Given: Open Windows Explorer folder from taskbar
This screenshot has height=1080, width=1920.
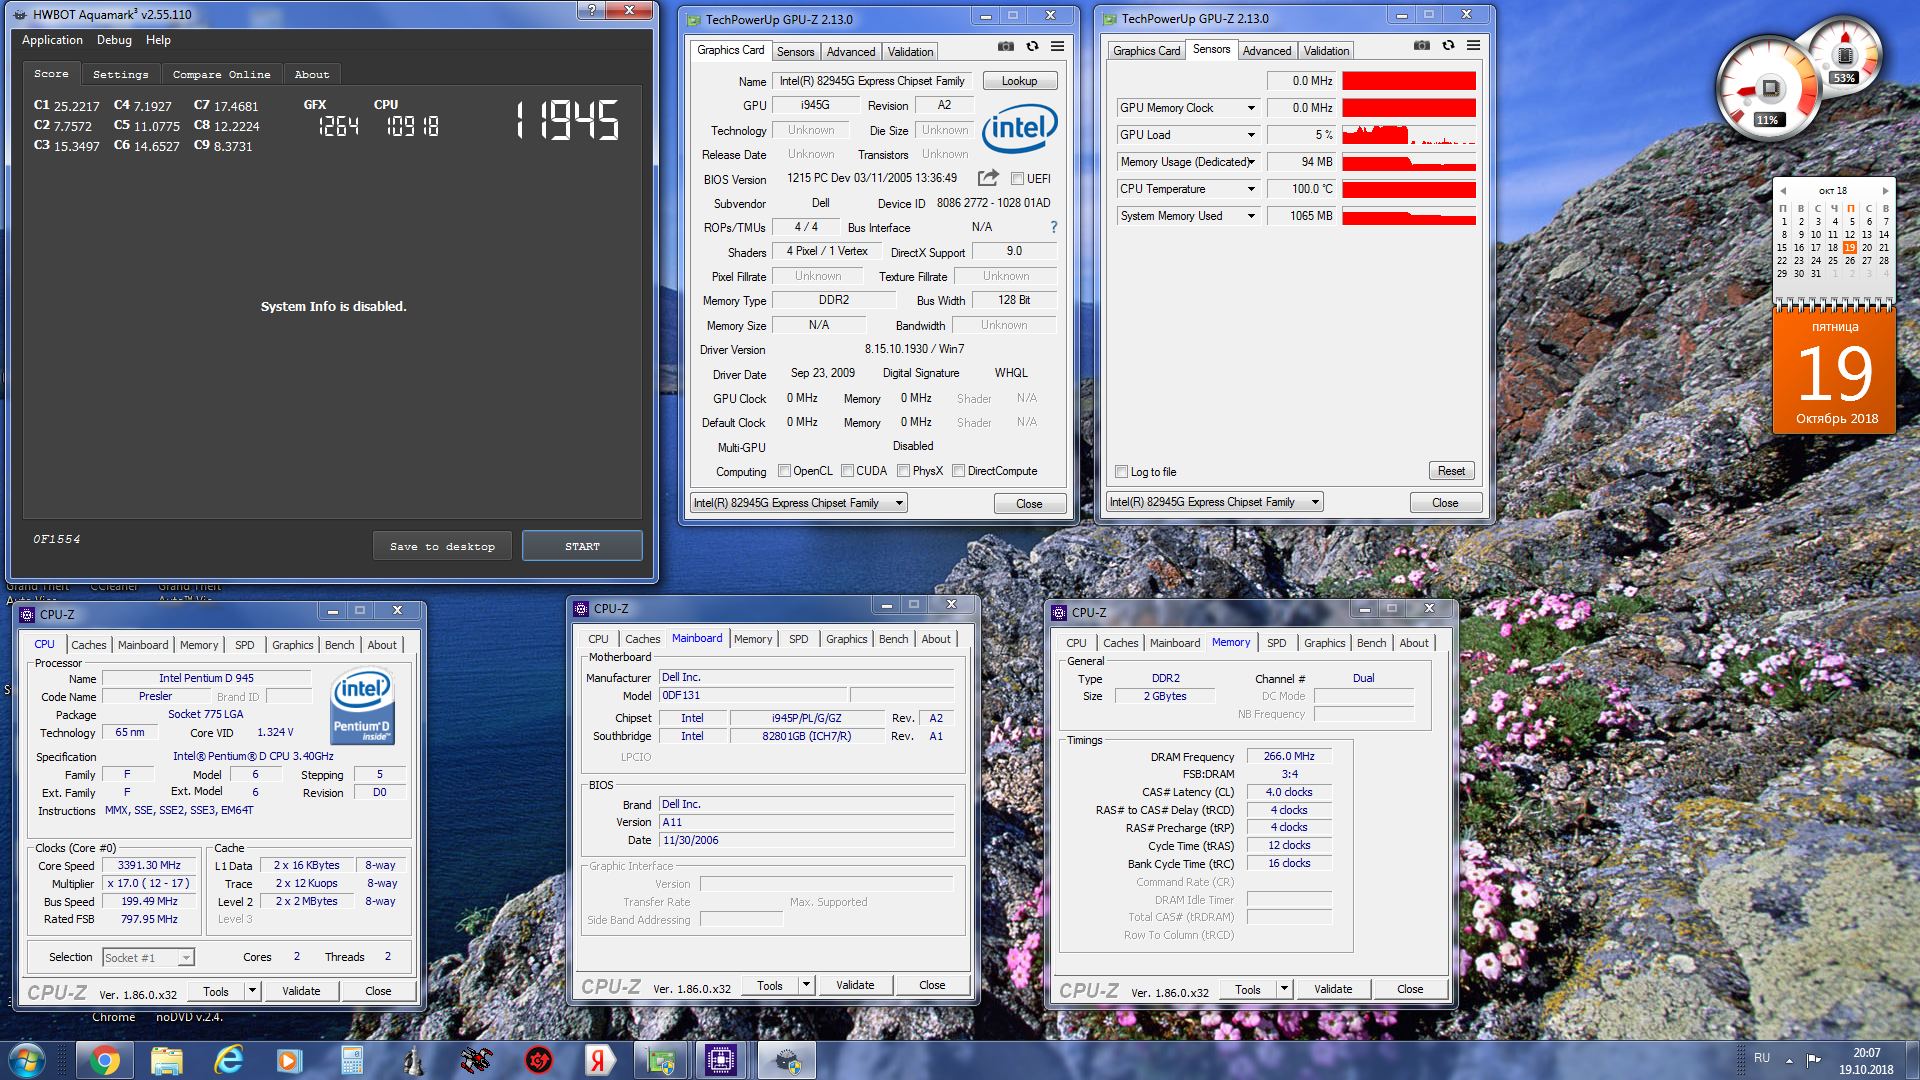Looking at the screenshot, I should (166, 1060).
